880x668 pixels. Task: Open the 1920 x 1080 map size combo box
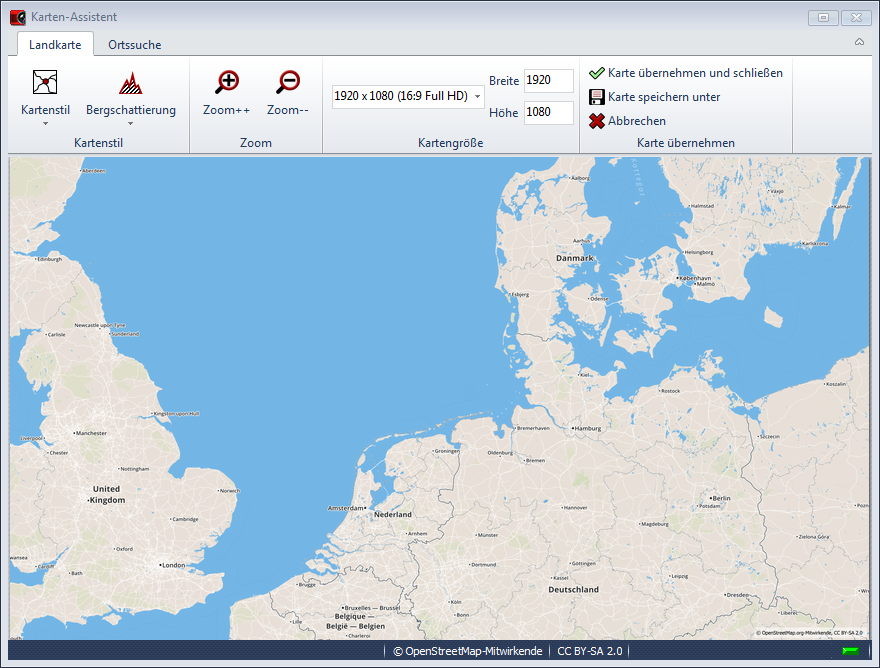click(x=408, y=96)
